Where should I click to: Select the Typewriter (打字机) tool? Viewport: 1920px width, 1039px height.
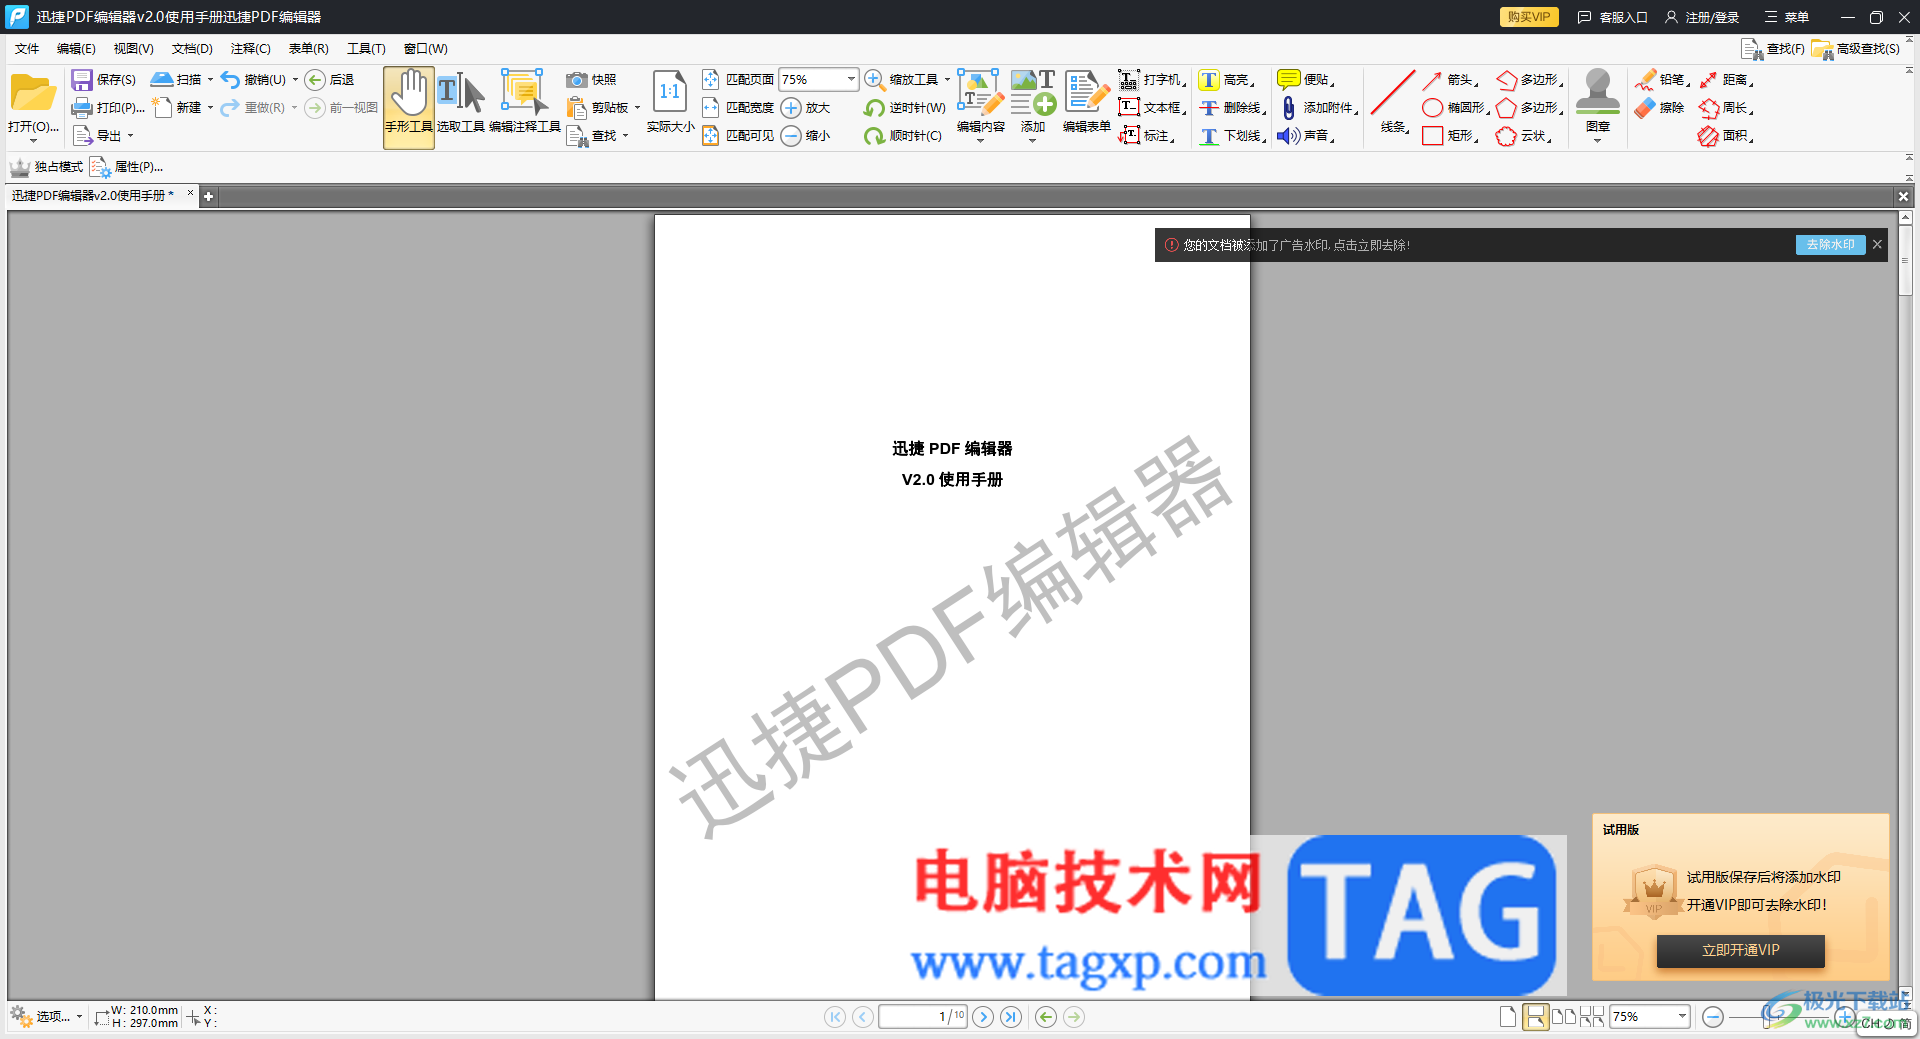1151,80
